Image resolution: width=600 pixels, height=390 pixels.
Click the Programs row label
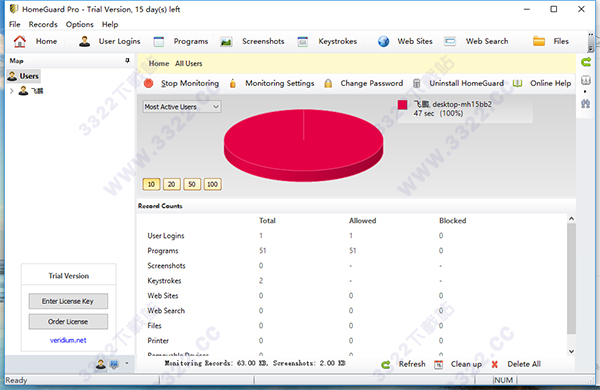(163, 251)
